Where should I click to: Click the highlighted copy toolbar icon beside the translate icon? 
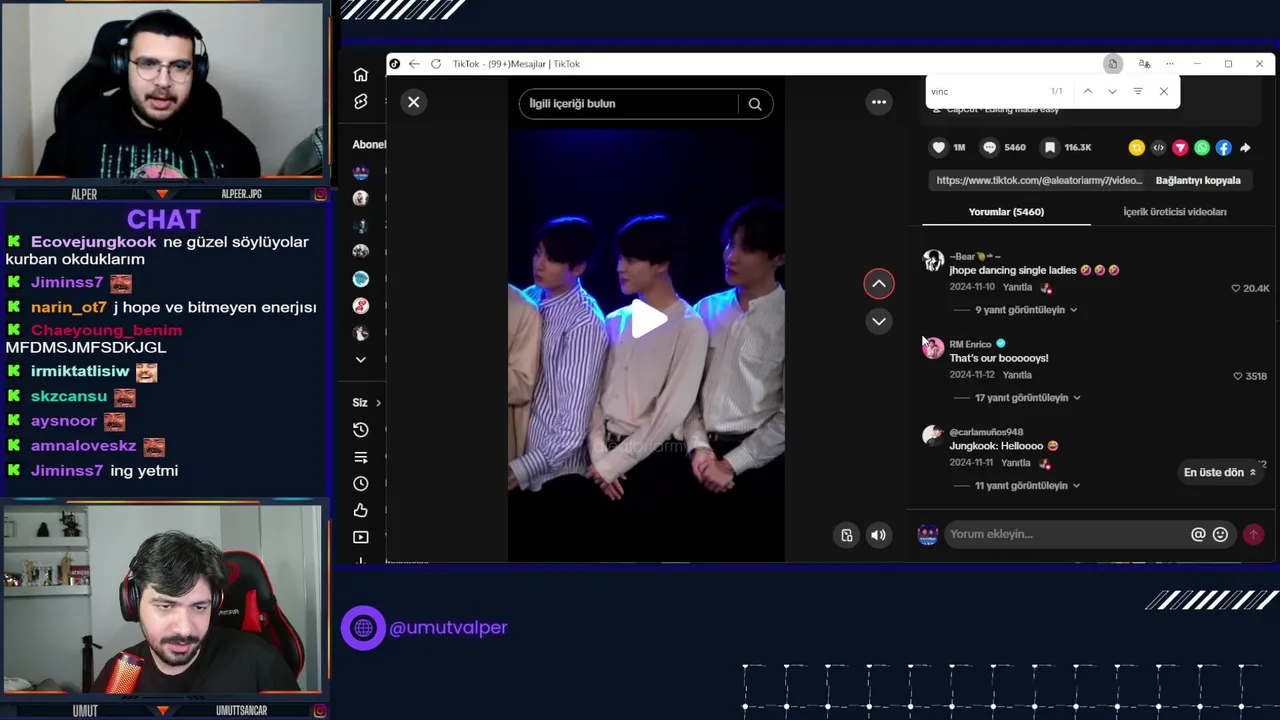coord(1112,64)
